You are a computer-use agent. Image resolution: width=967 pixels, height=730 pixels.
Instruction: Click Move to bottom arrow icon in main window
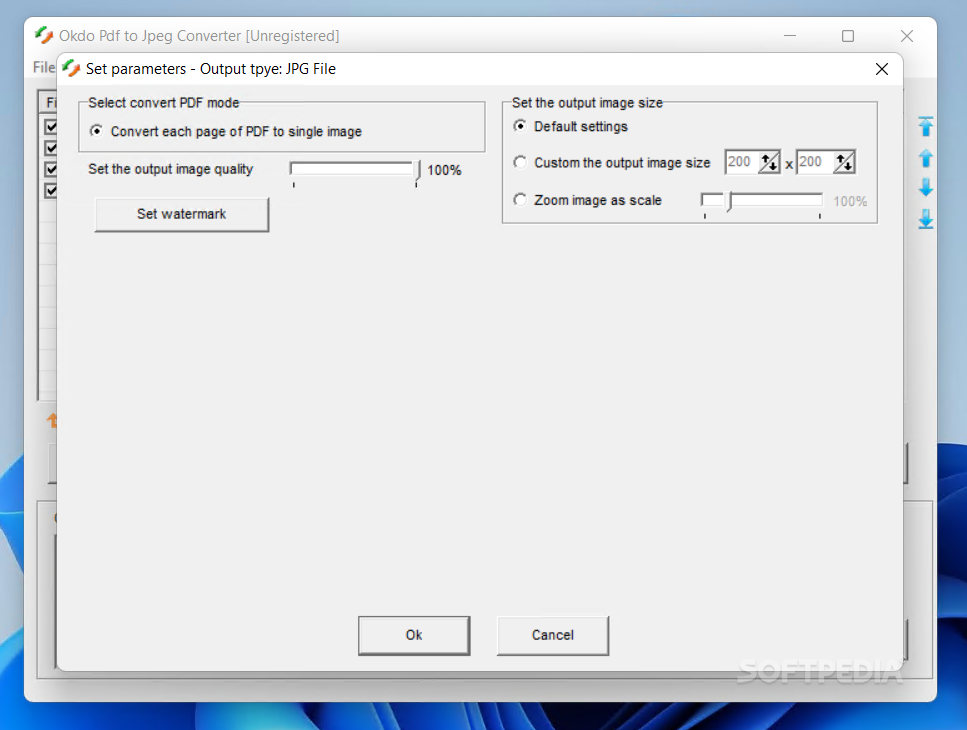[x=926, y=219]
